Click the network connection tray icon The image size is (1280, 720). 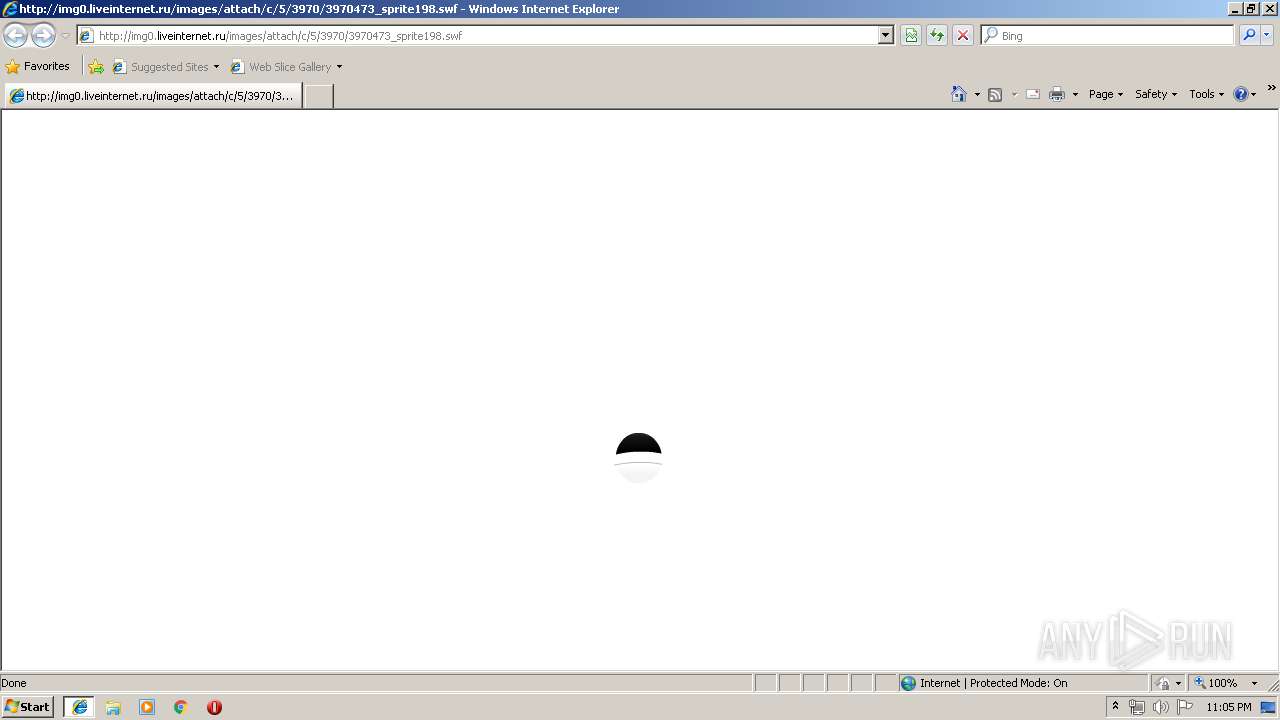coord(1136,707)
